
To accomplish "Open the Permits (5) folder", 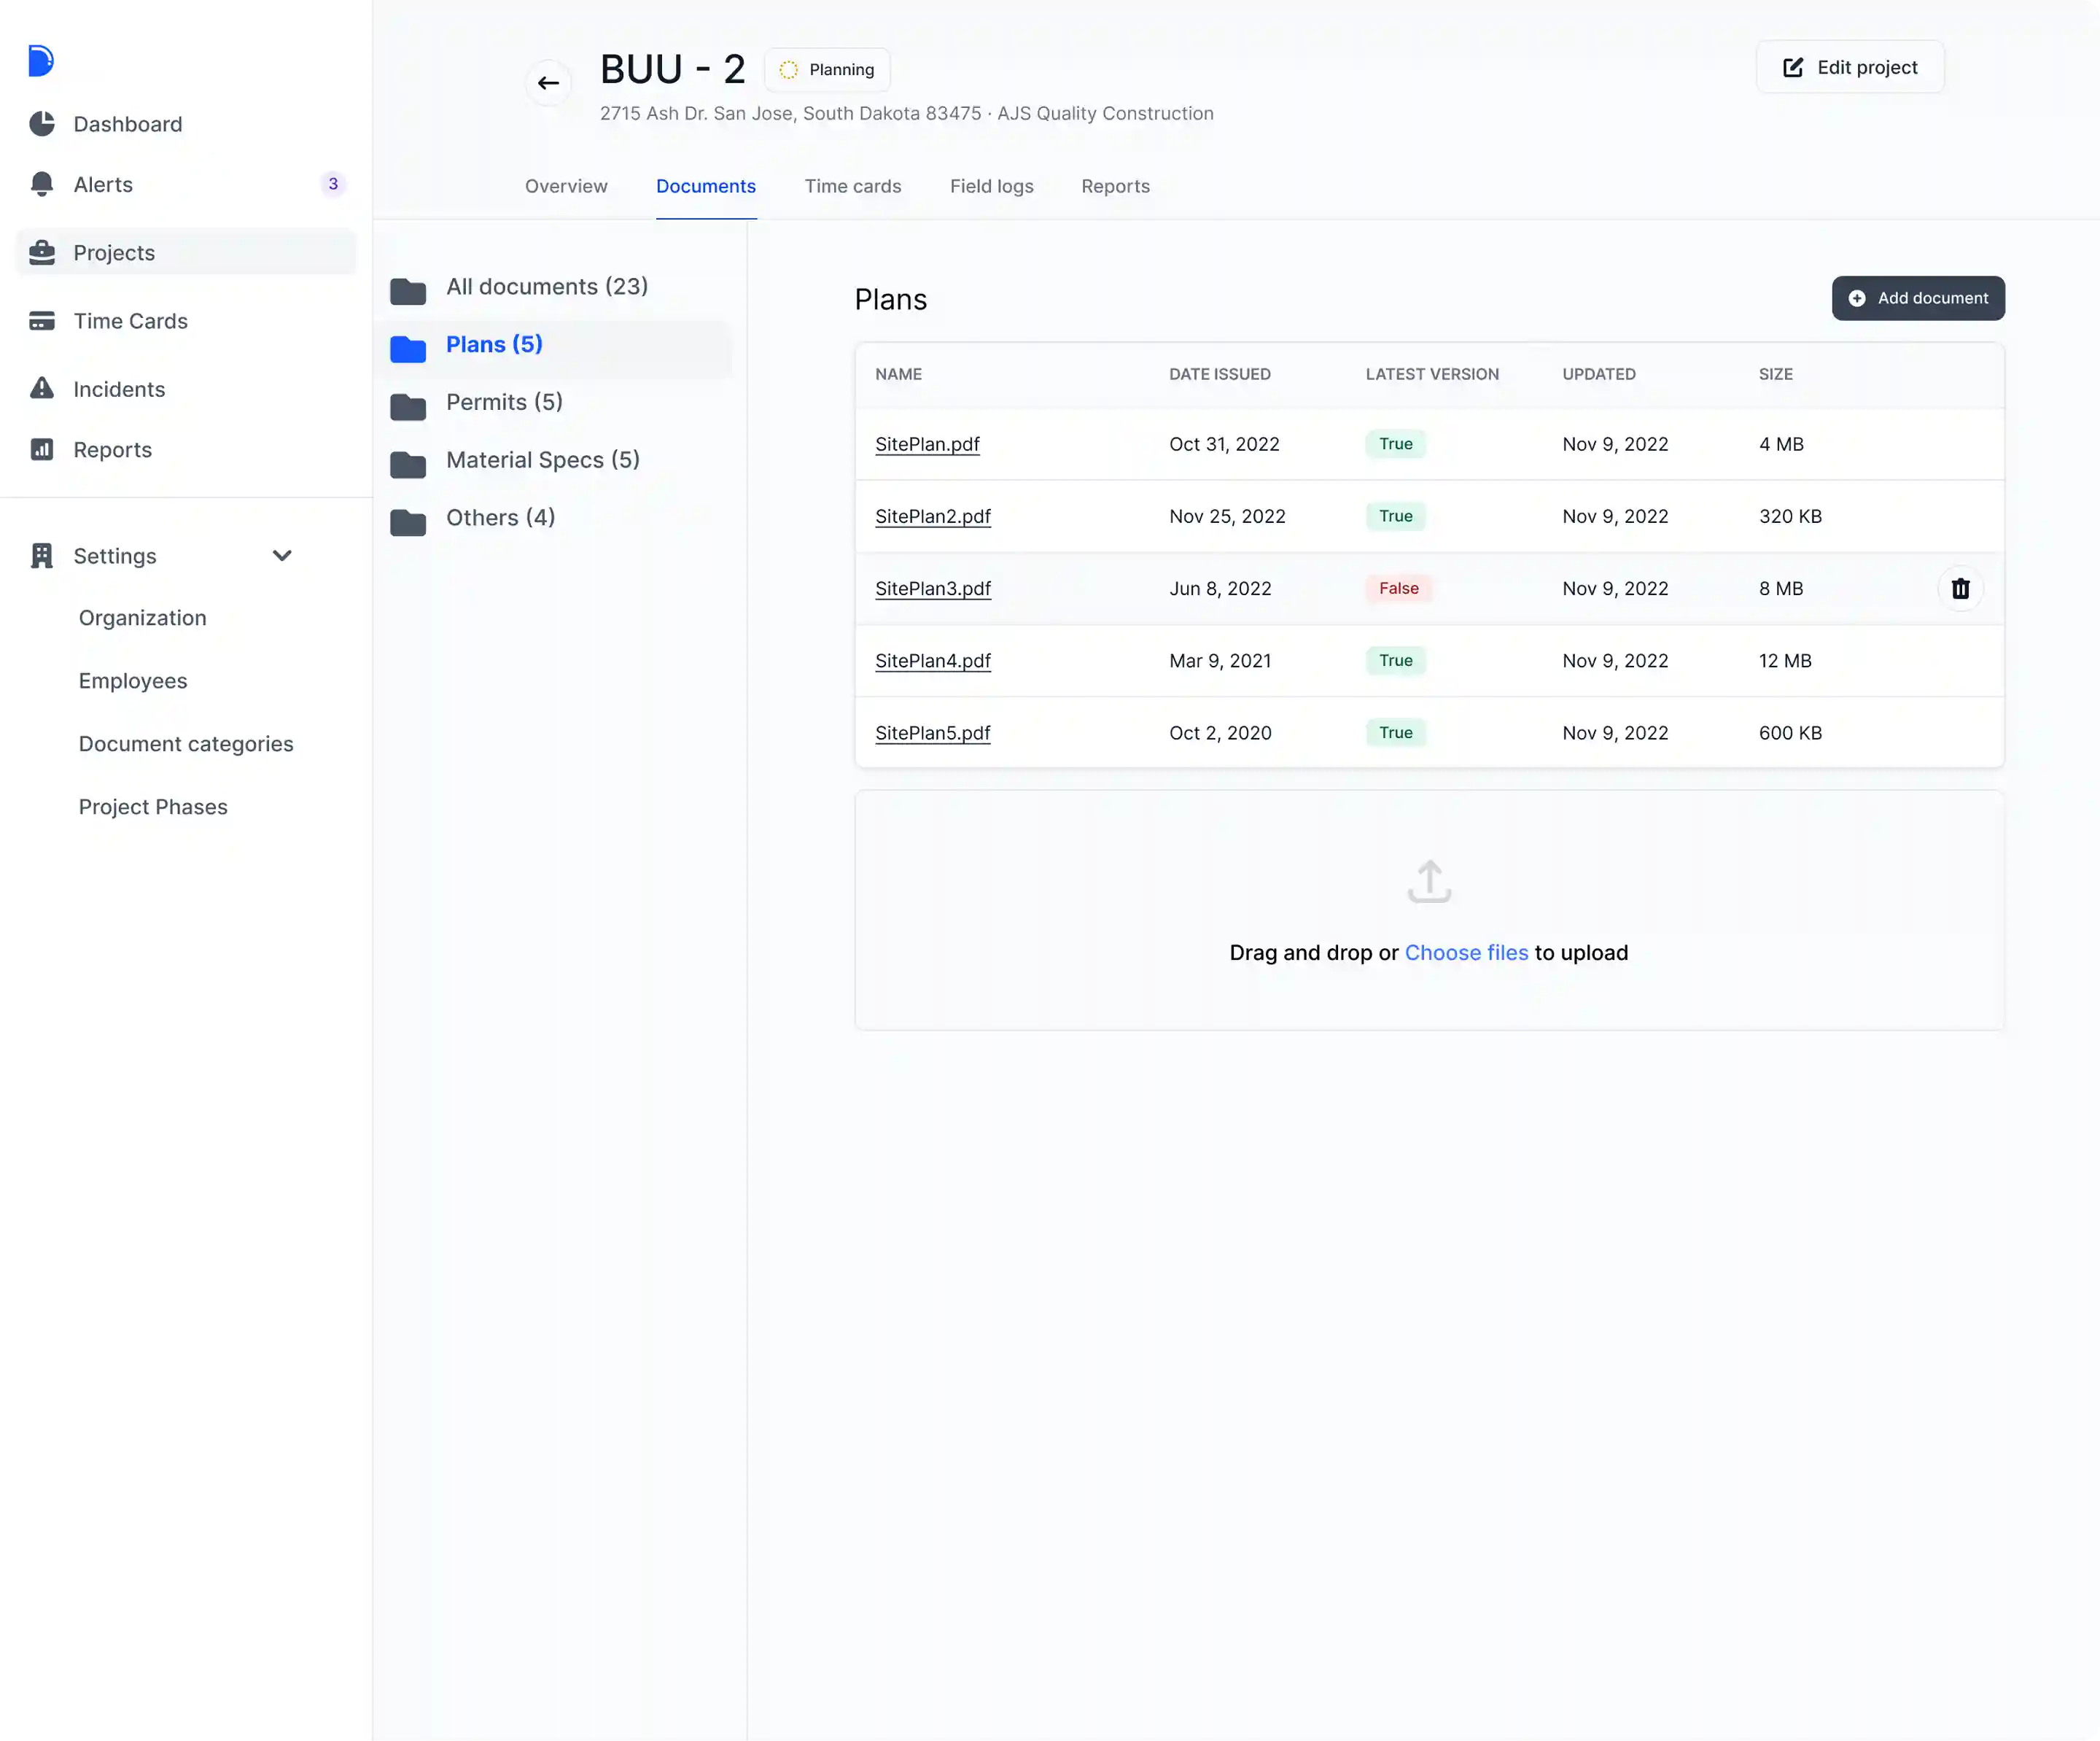I will pyautogui.click(x=504, y=402).
